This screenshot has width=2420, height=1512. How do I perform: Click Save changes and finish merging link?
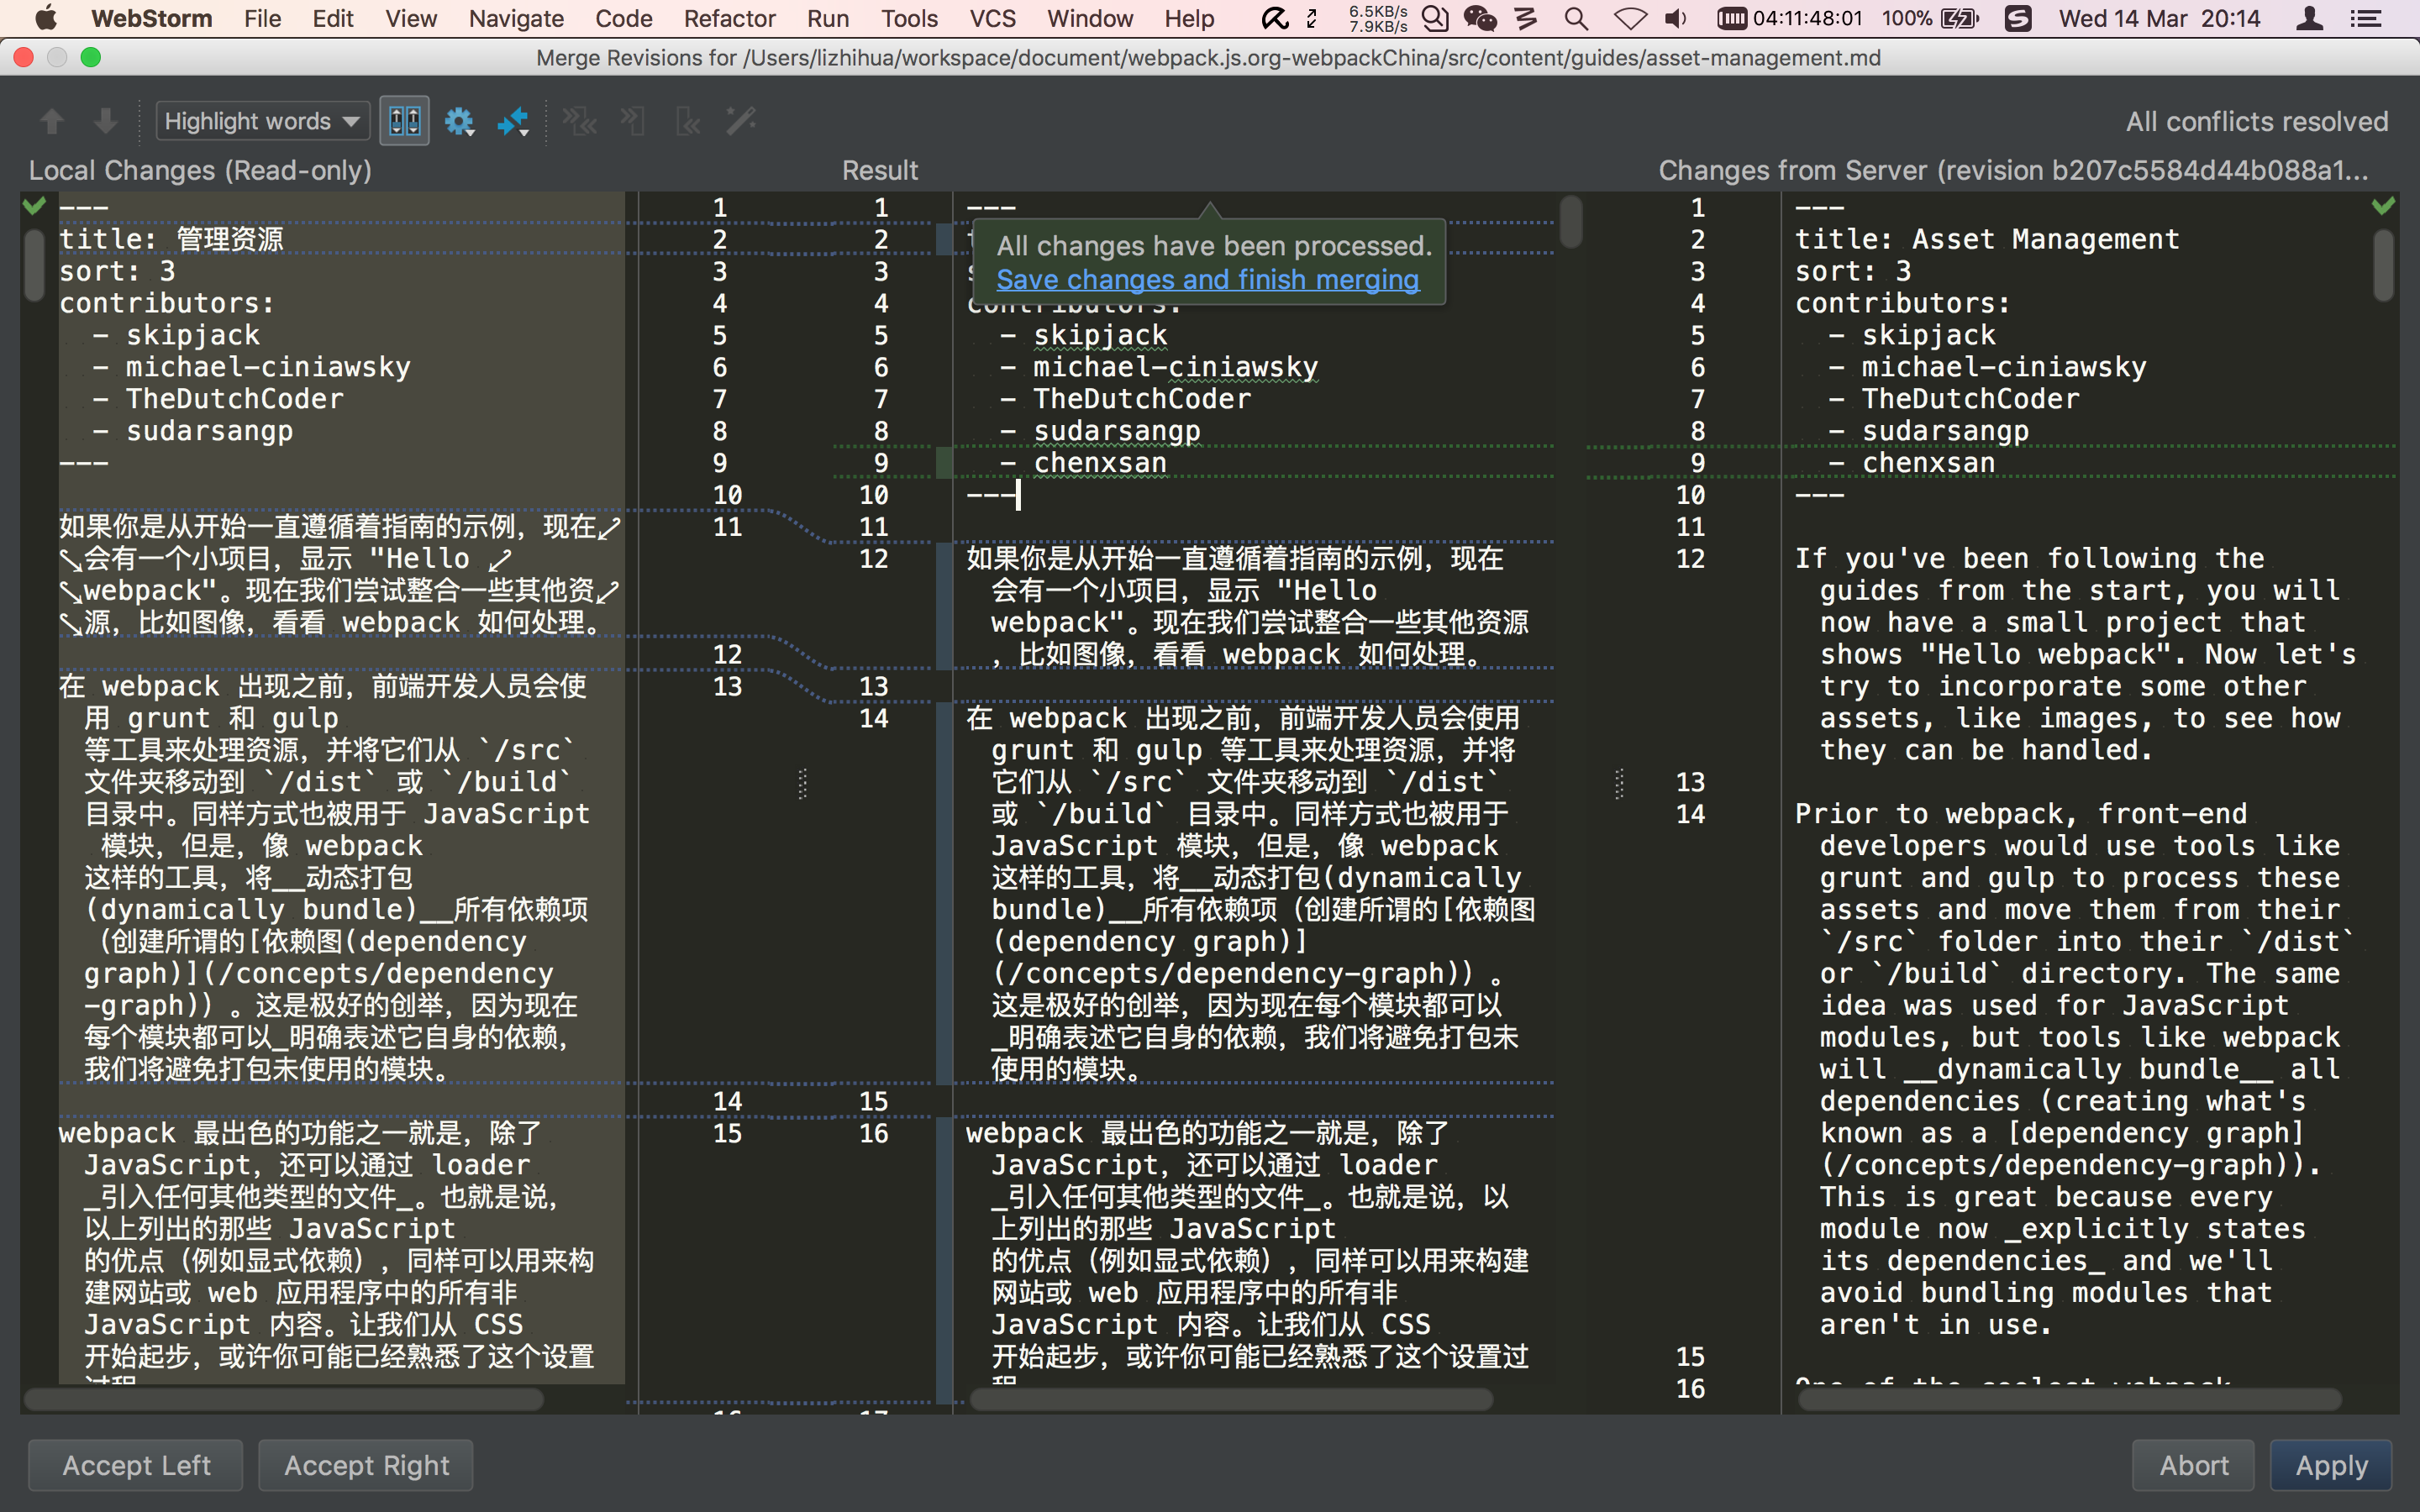(x=1207, y=280)
